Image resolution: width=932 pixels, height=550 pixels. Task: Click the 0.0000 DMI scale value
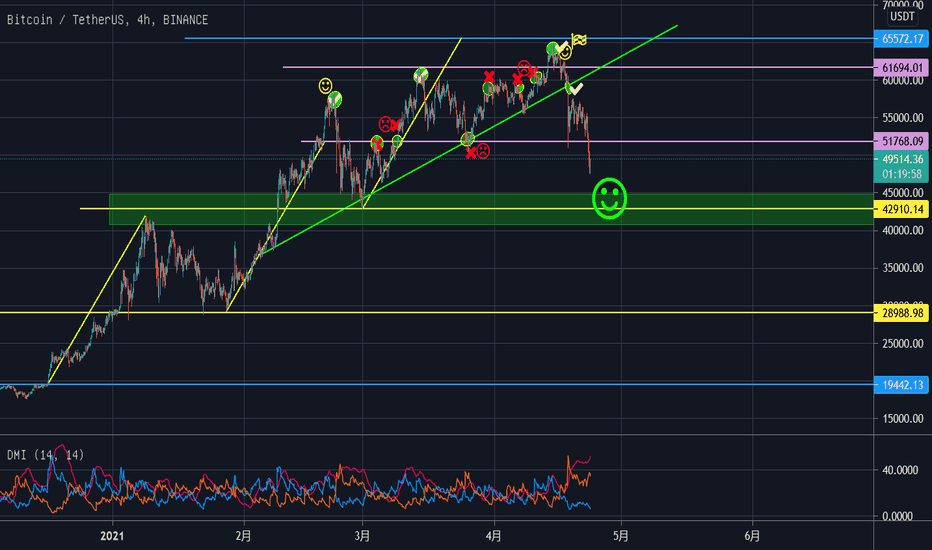click(898, 516)
